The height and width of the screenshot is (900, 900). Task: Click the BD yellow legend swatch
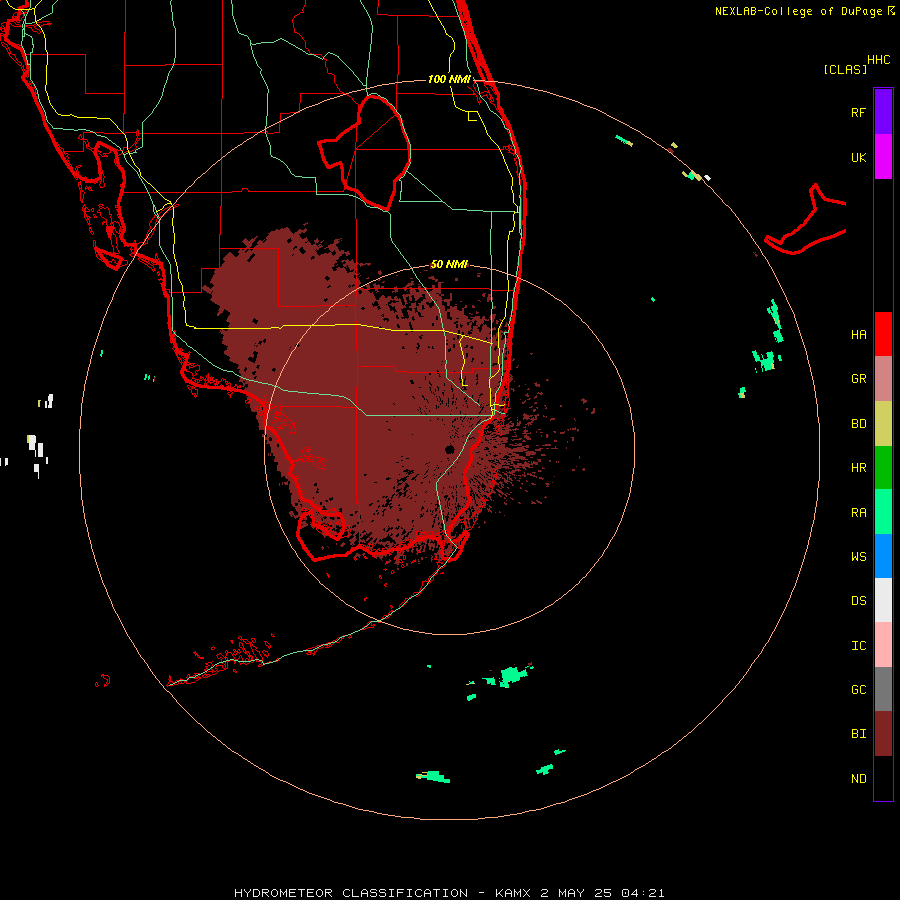pos(883,424)
